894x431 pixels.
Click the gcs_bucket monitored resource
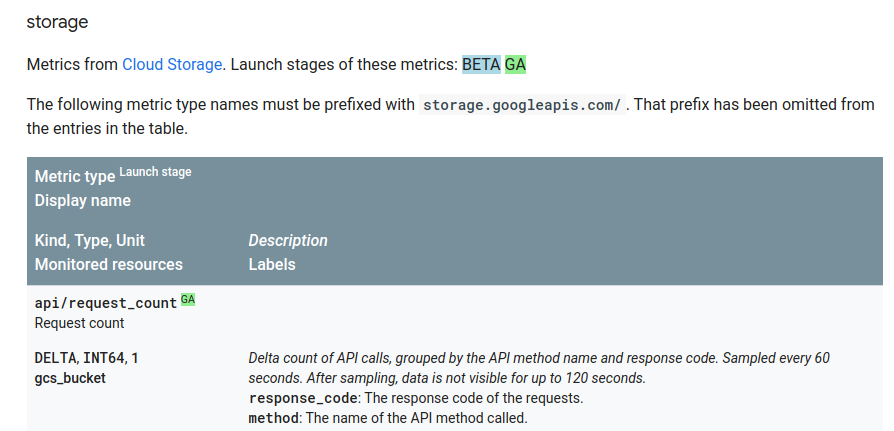coord(70,377)
